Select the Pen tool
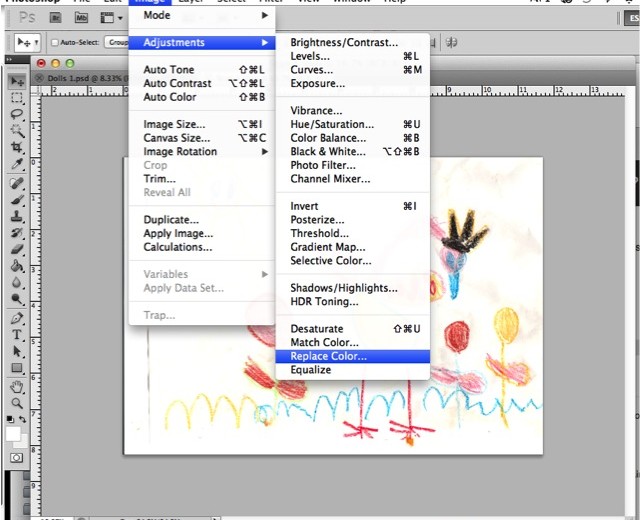The height and width of the screenshot is (520, 640). (x=17, y=318)
